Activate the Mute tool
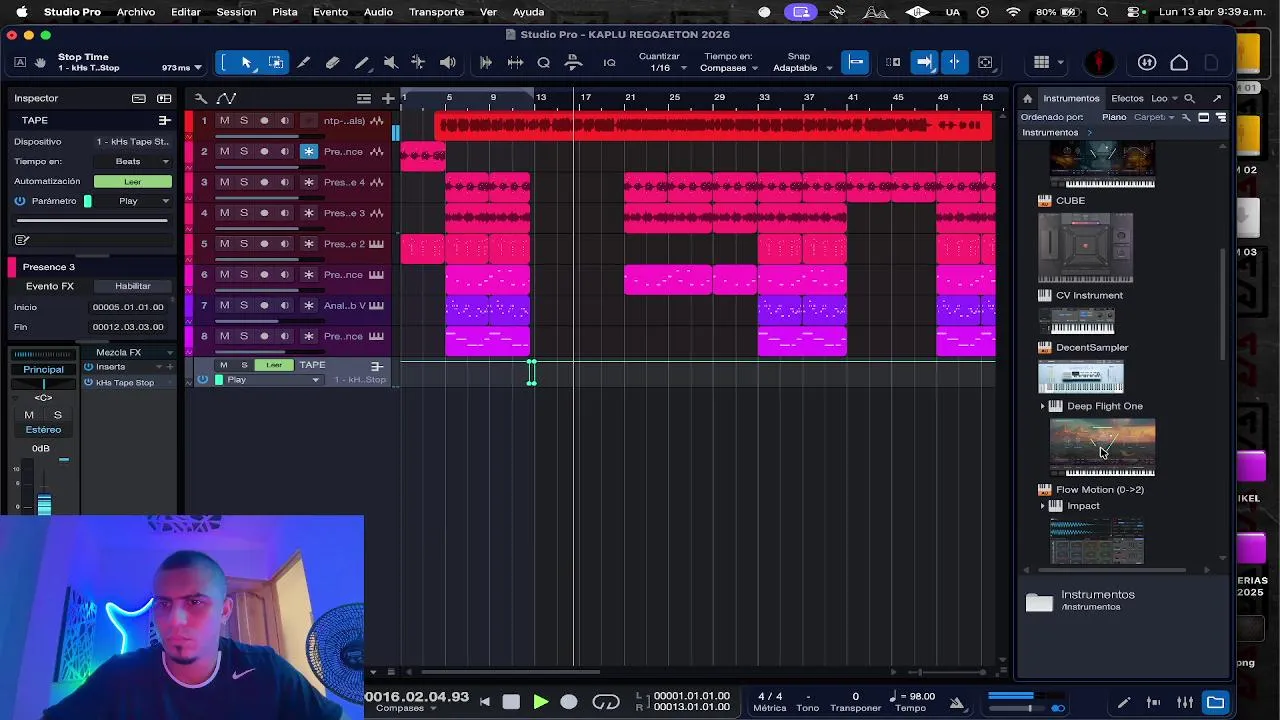This screenshot has width=1280, height=720. tap(391, 63)
